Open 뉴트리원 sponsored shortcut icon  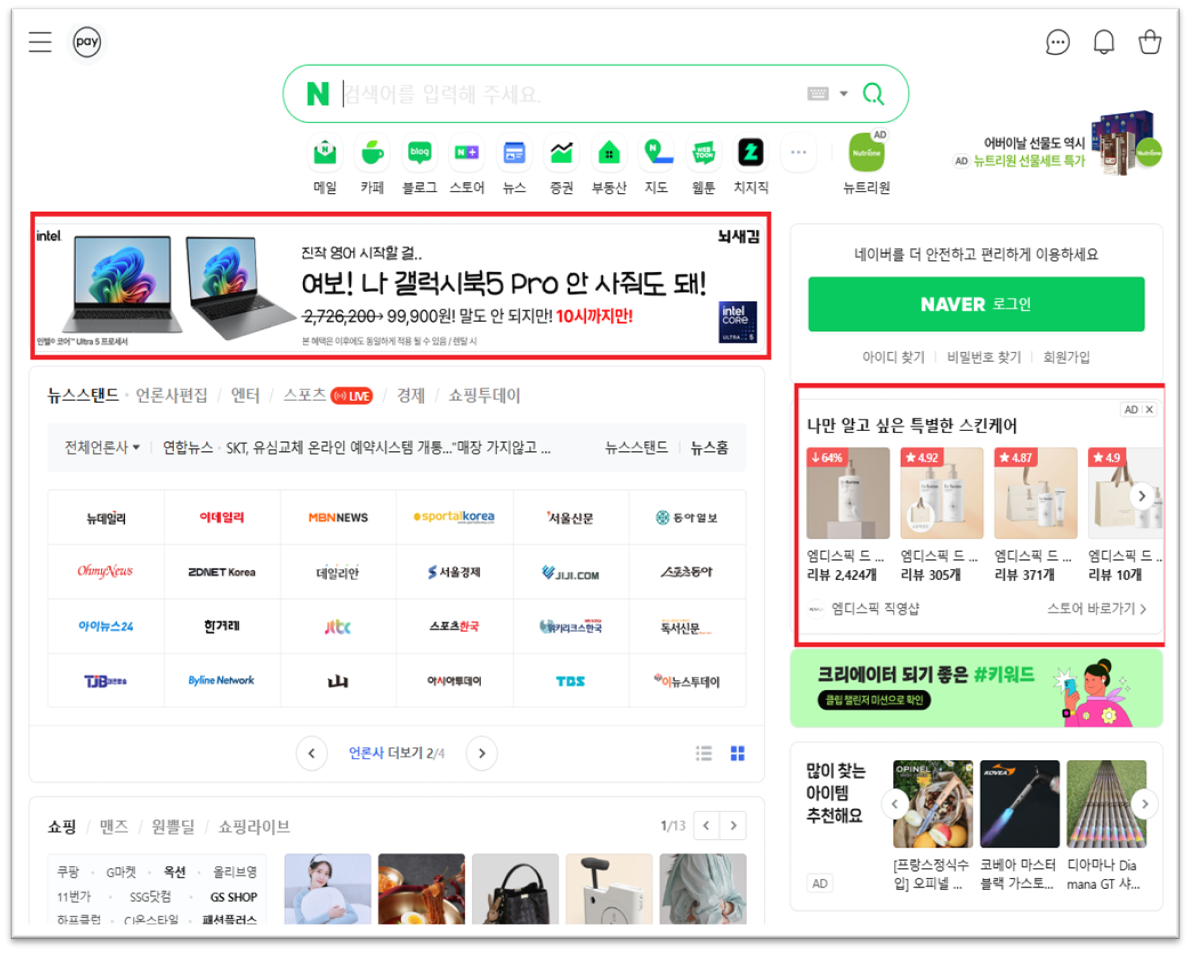[x=866, y=153]
